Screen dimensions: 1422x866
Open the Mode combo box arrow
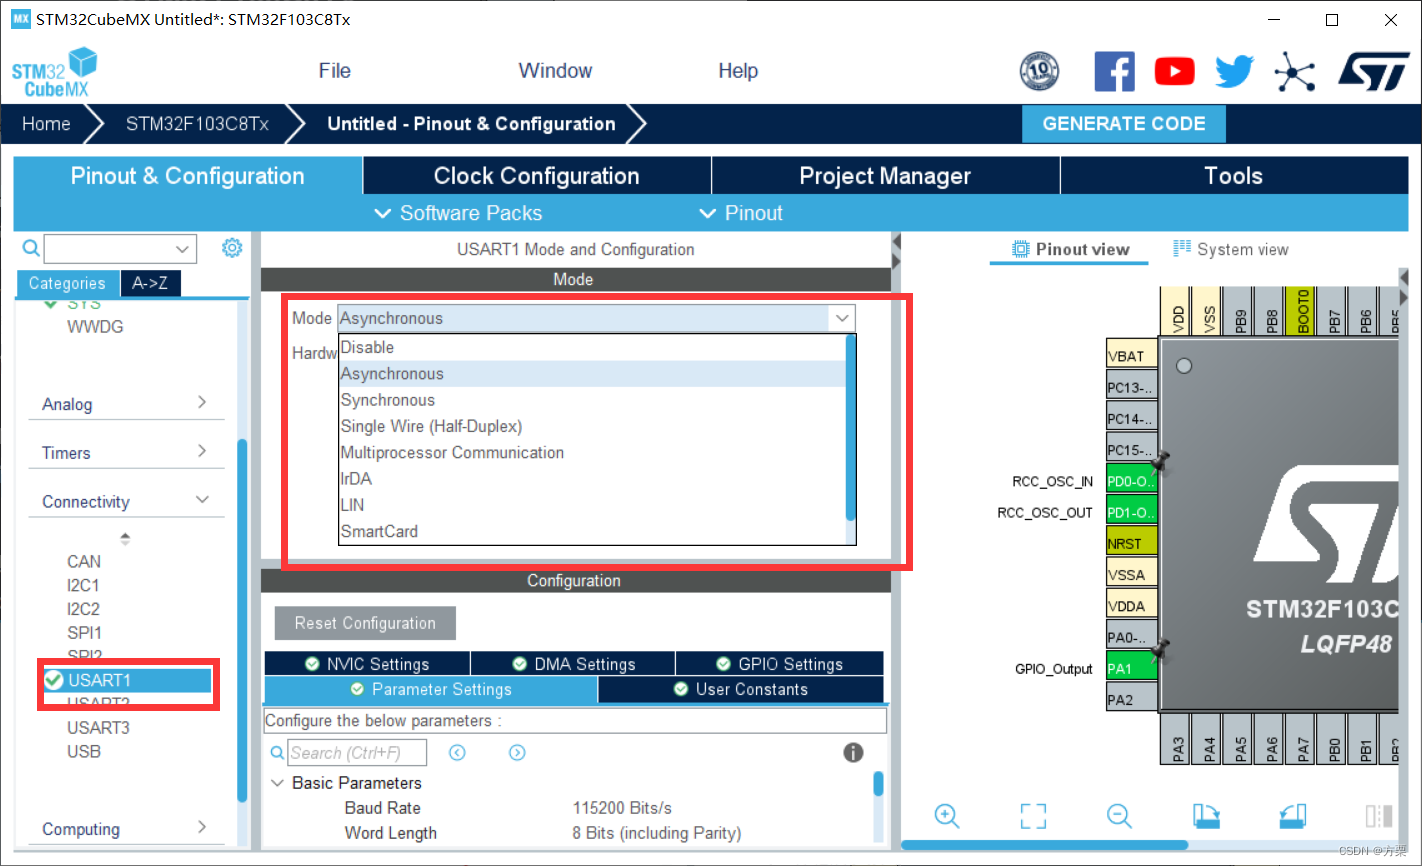click(842, 318)
